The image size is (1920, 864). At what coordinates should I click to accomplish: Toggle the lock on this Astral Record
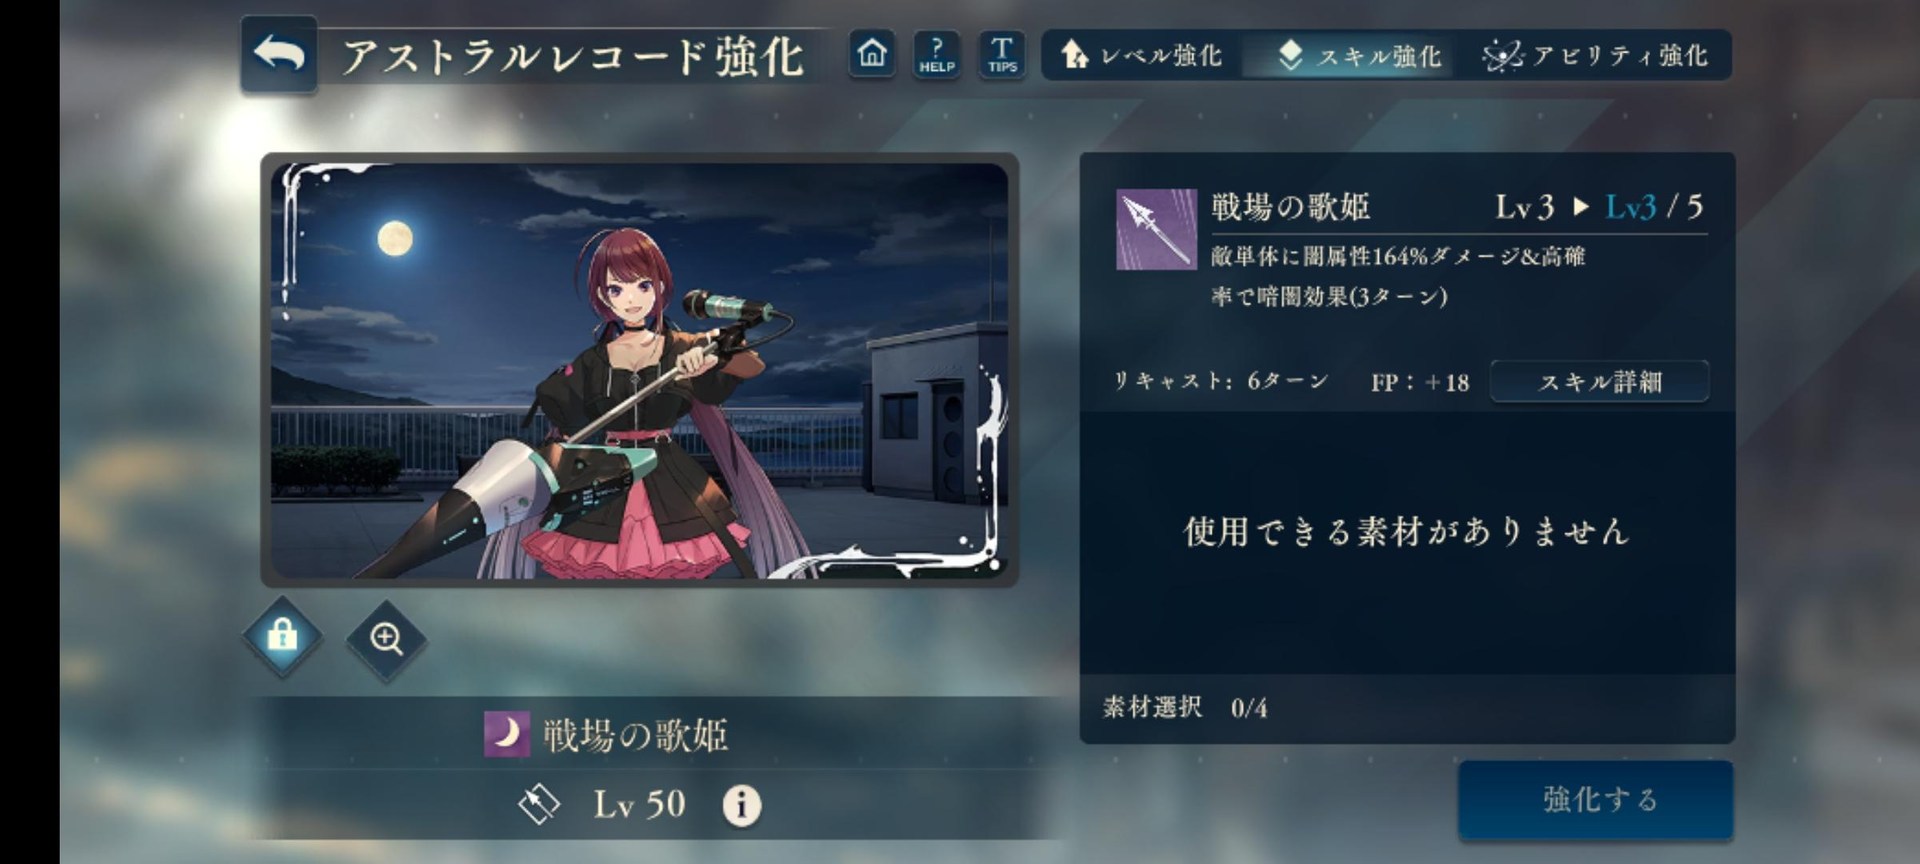pyautogui.click(x=283, y=636)
